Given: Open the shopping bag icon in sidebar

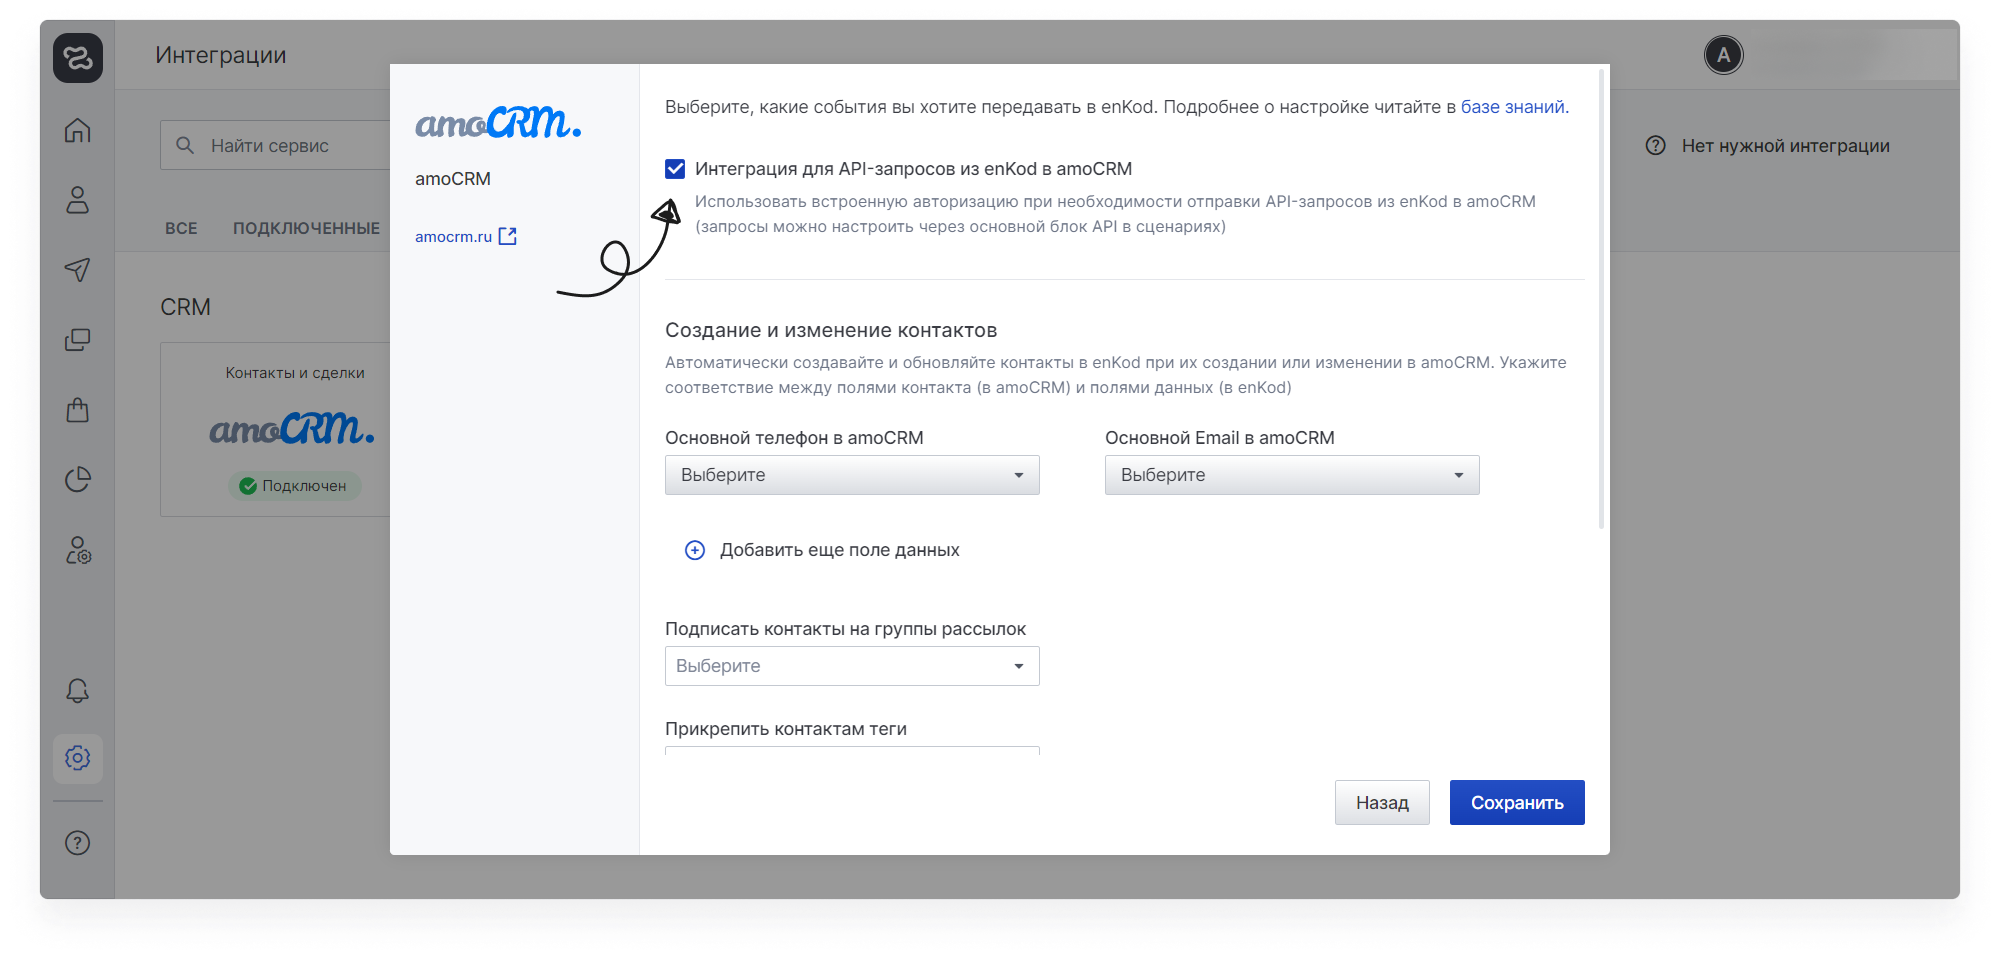Looking at the screenshot, I should pos(78,410).
